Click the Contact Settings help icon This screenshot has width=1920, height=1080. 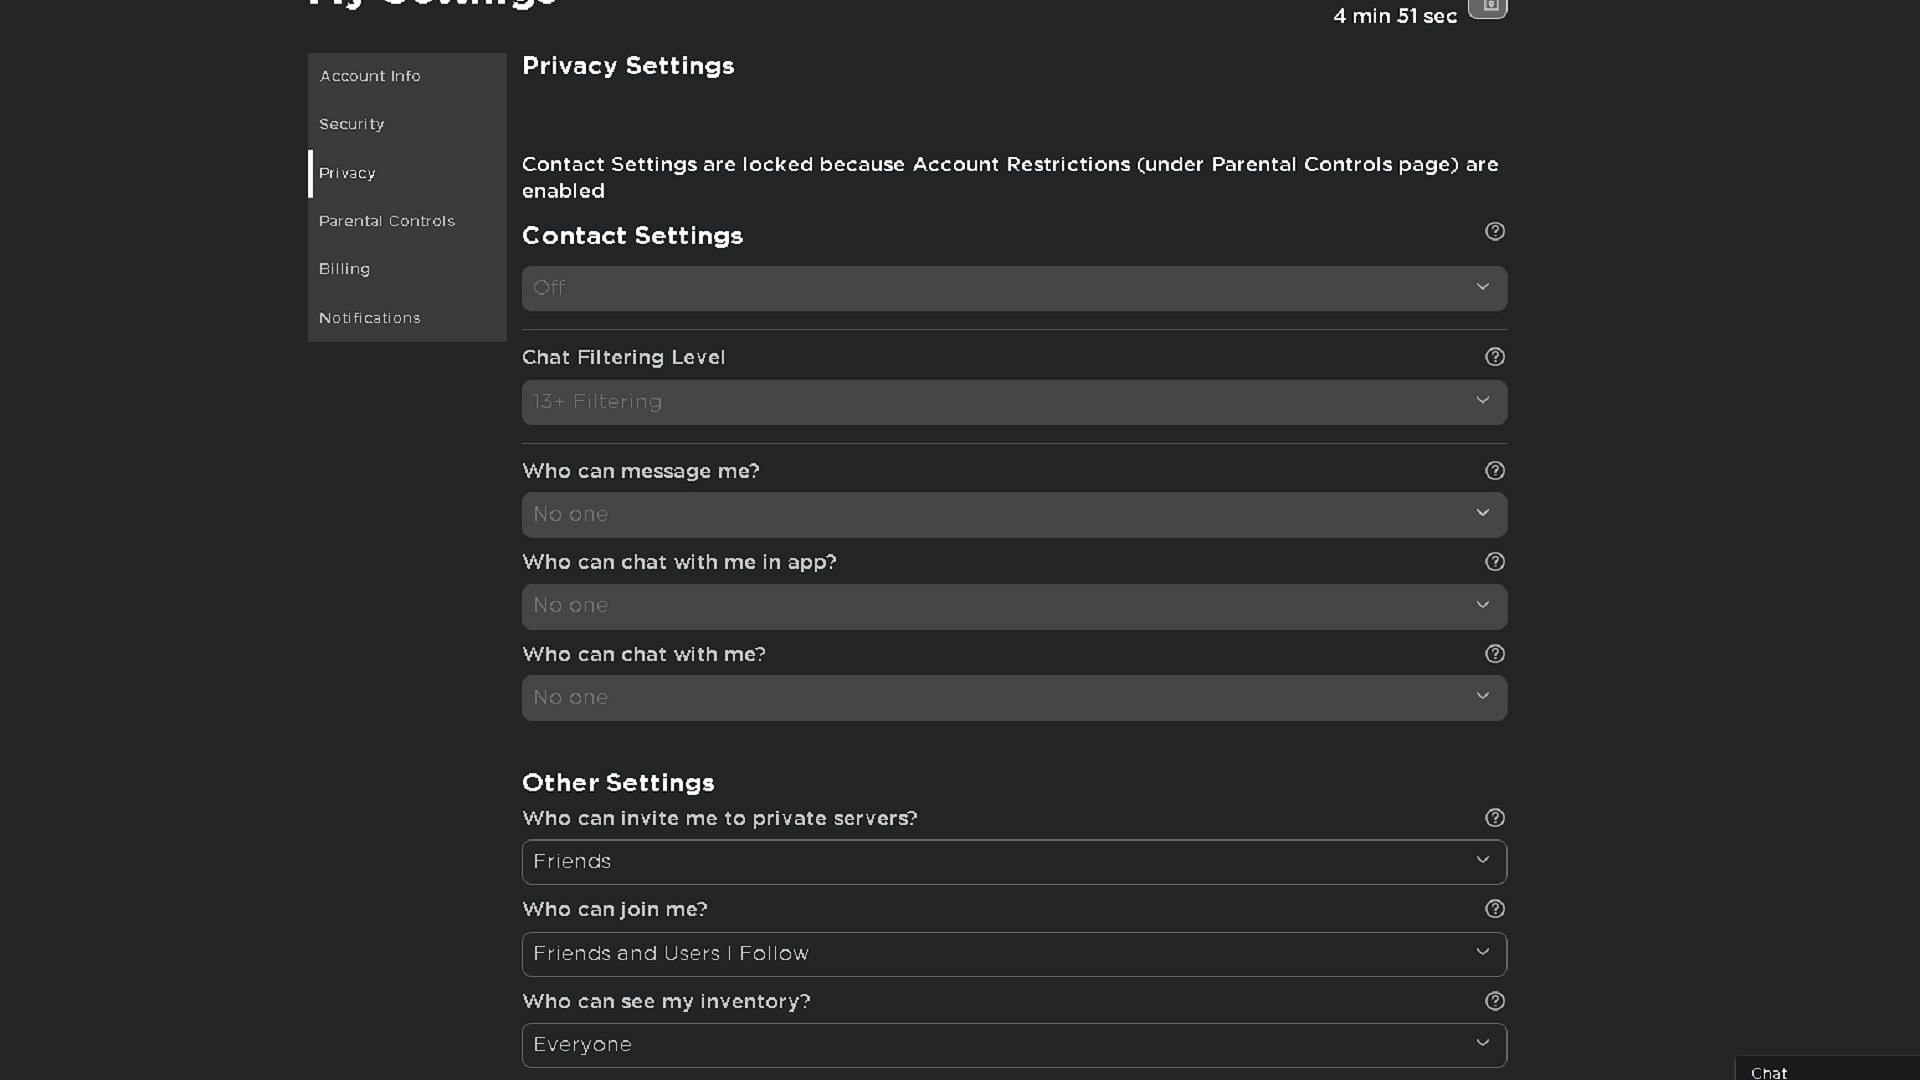pos(1494,231)
